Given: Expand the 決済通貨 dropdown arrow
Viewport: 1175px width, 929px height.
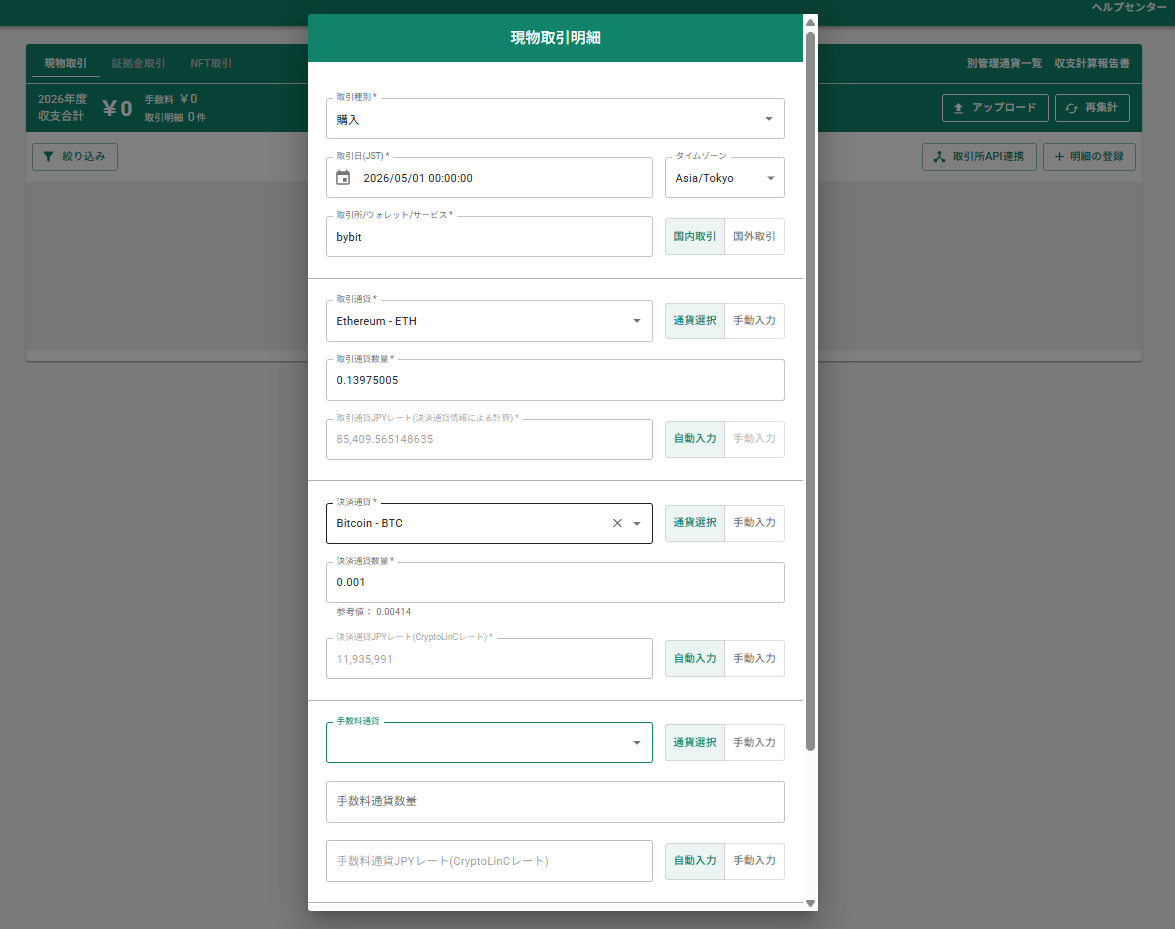Looking at the screenshot, I should point(637,524).
